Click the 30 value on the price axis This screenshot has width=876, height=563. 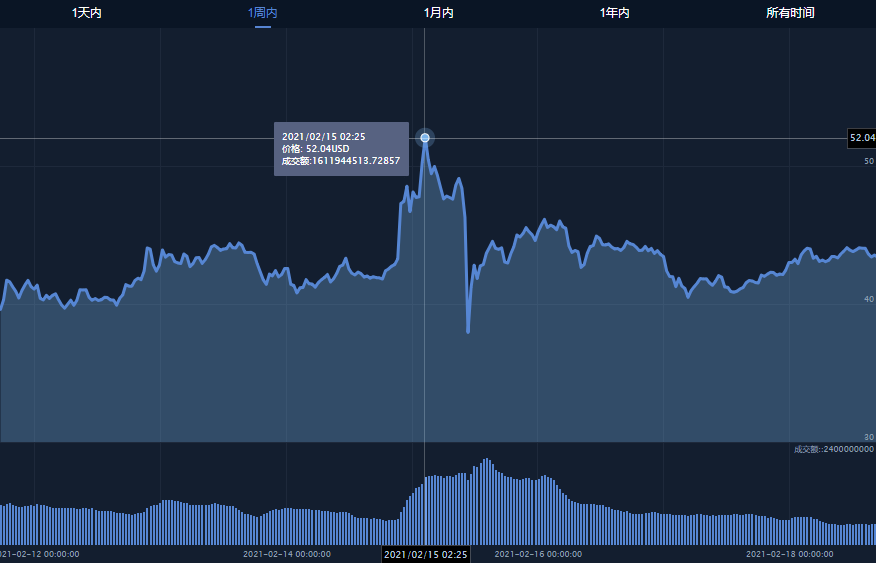tap(869, 437)
